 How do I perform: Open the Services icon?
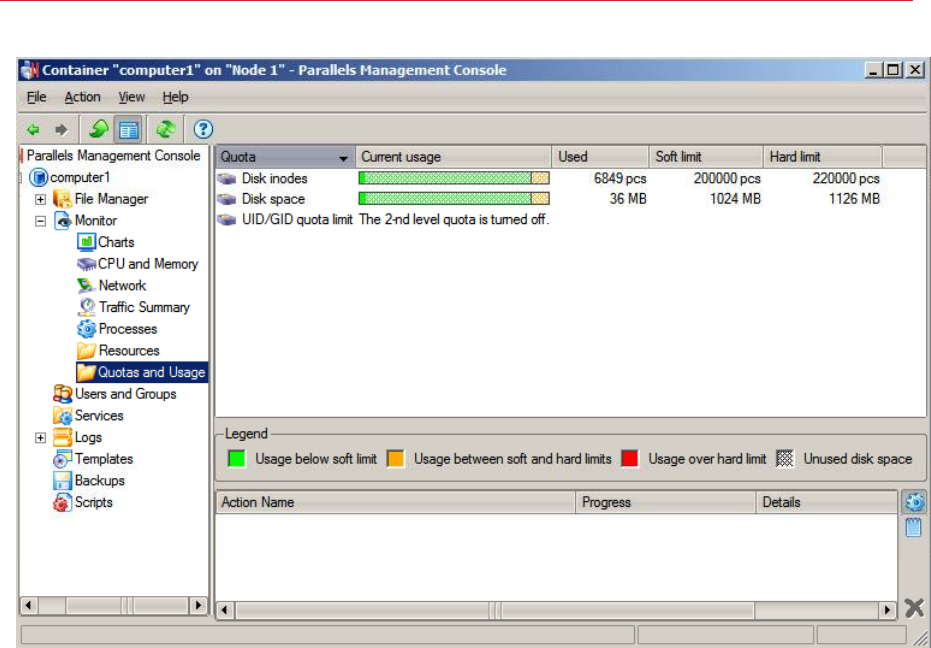(62, 416)
